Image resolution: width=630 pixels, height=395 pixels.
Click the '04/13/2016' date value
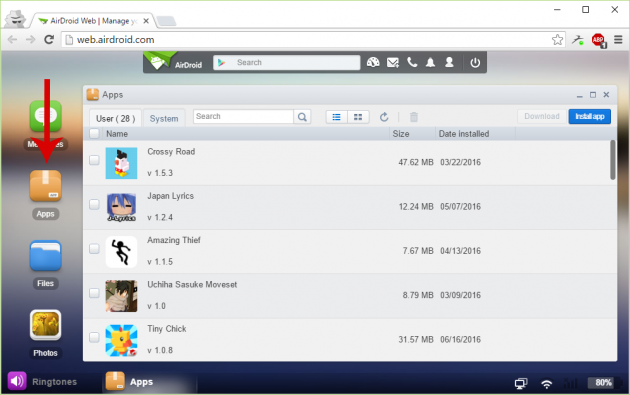tap(460, 251)
